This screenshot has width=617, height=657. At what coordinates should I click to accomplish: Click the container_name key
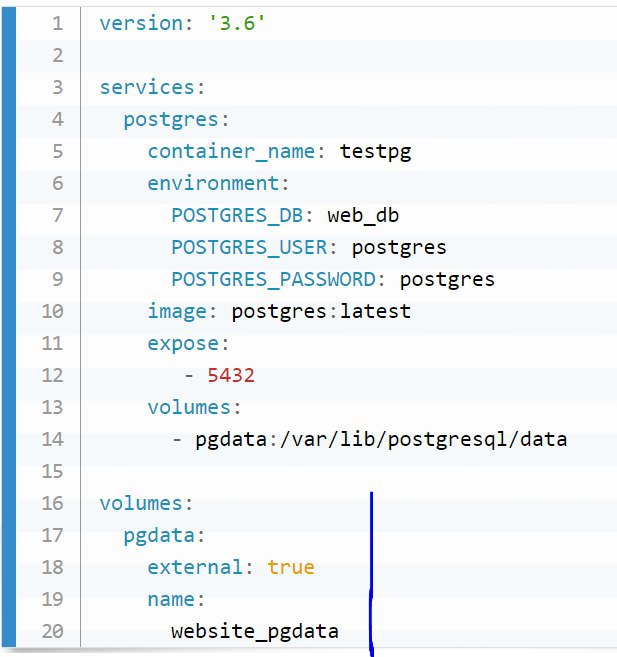pos(231,151)
